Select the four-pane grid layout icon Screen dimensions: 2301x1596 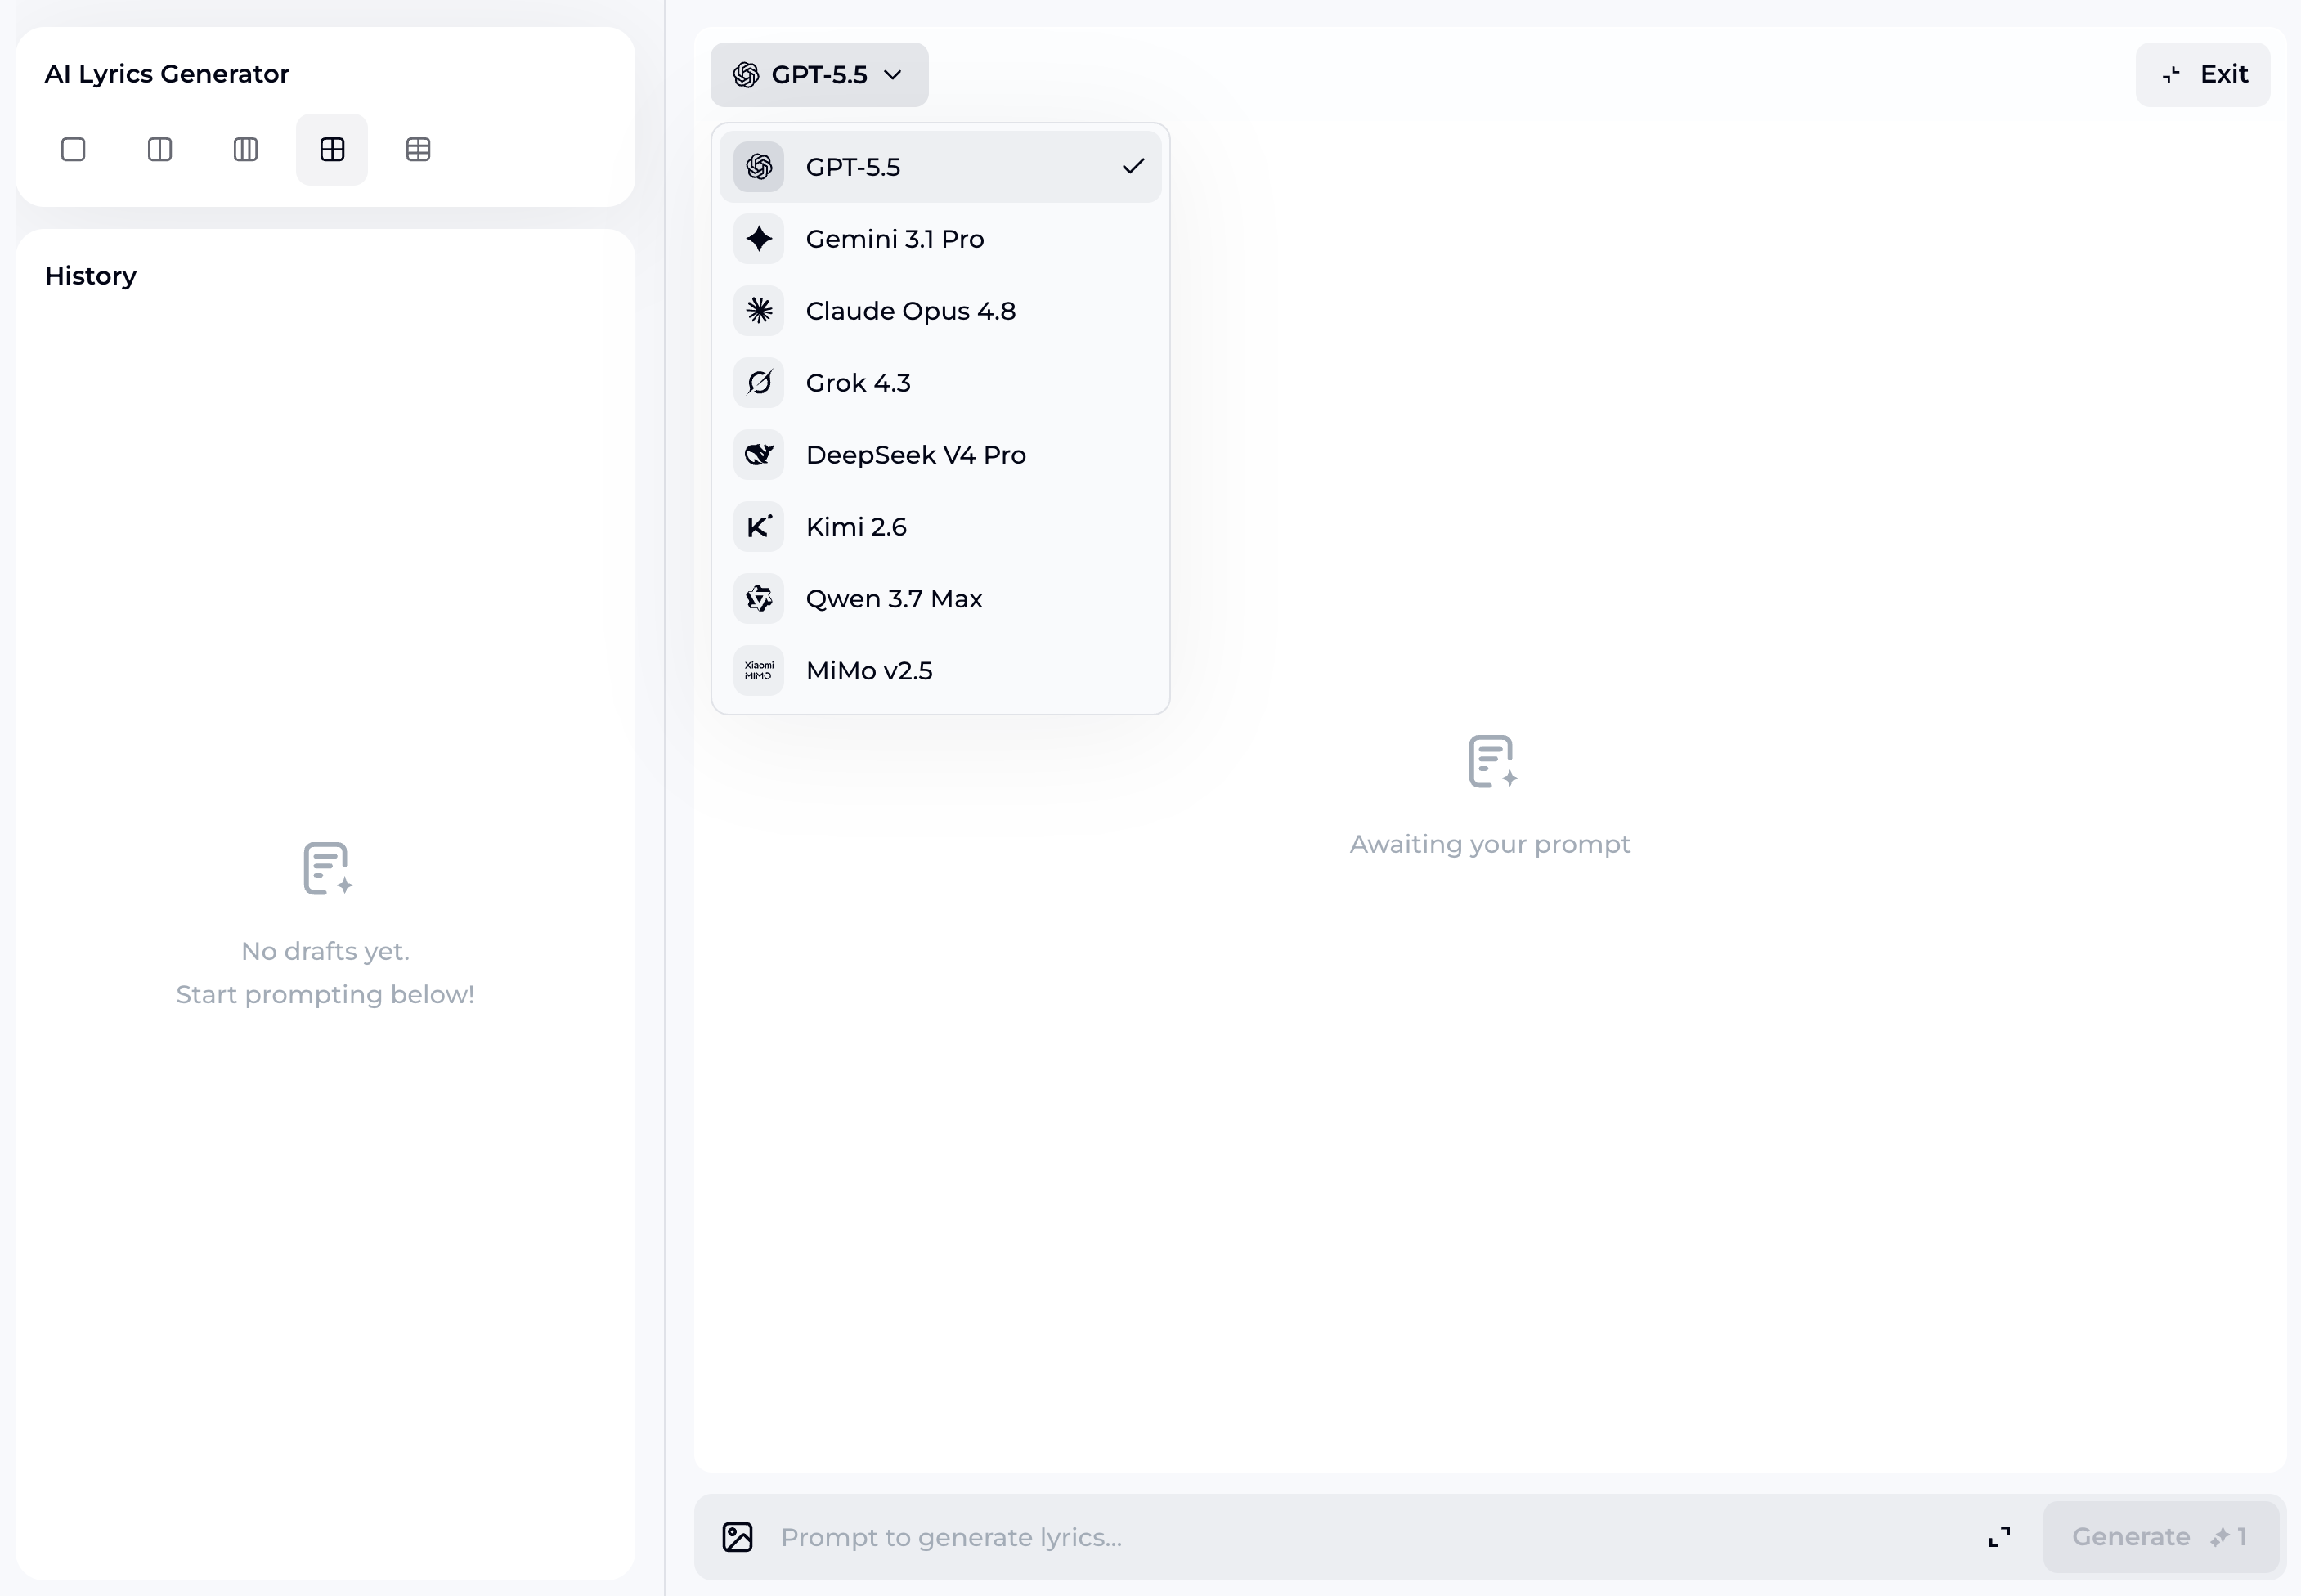[332, 150]
